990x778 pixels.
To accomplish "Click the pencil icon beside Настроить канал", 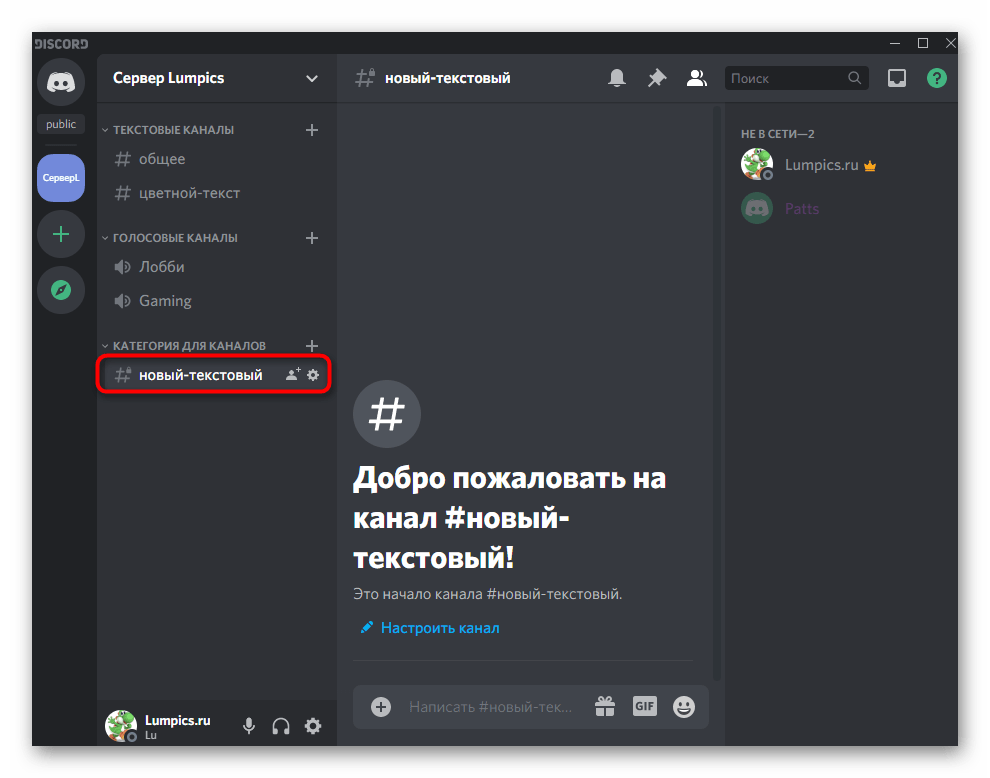I will pyautogui.click(x=366, y=627).
